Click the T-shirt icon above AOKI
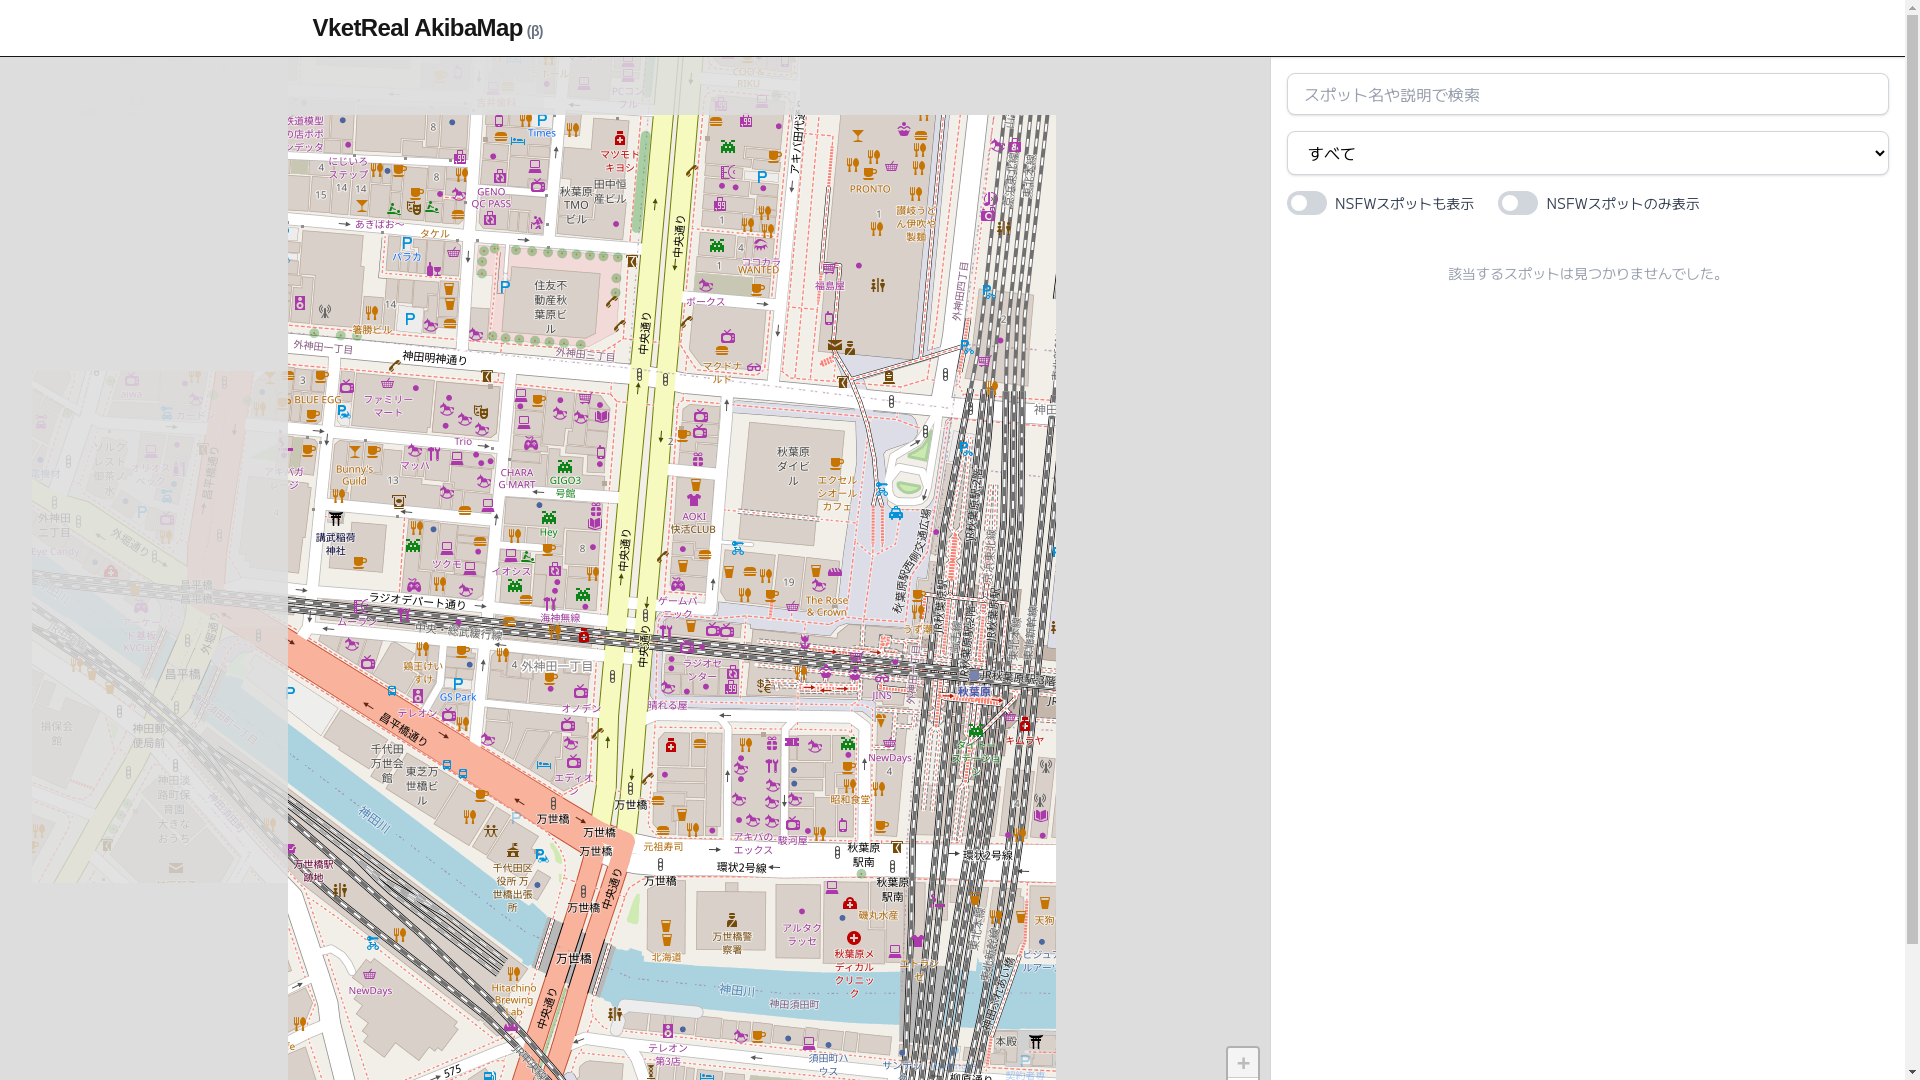Screen dimensions: 1920x1080 pos(694,500)
